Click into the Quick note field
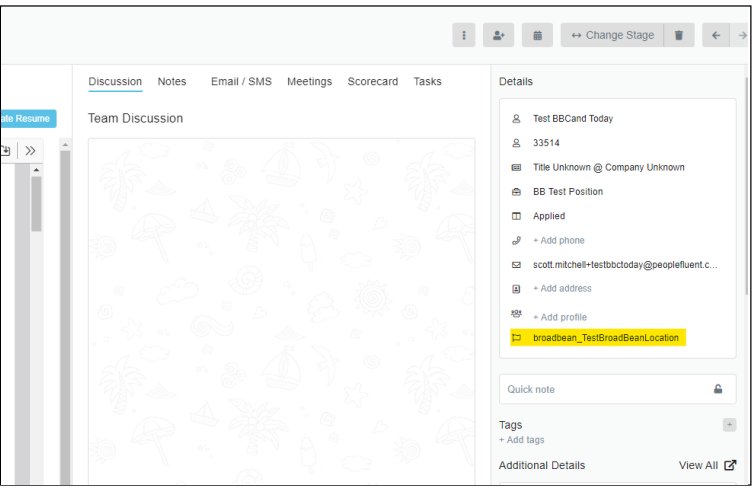This screenshot has width=753, height=490. tap(618, 389)
